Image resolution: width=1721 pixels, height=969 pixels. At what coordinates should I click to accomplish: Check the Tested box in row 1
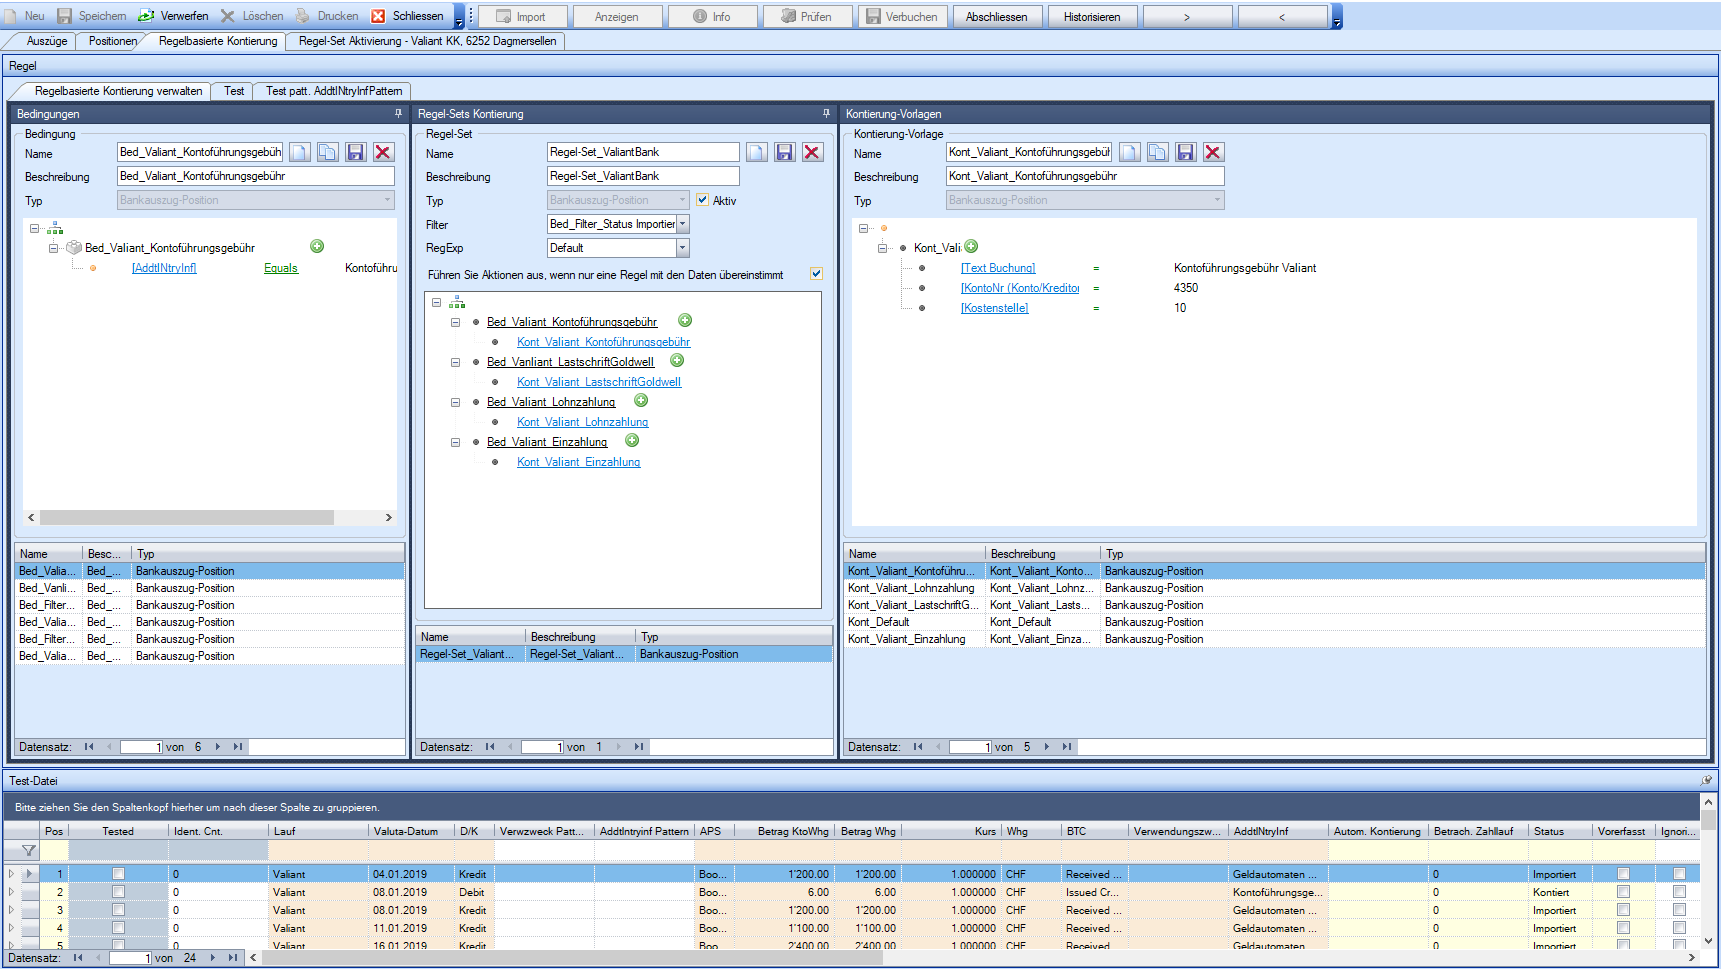[118, 874]
